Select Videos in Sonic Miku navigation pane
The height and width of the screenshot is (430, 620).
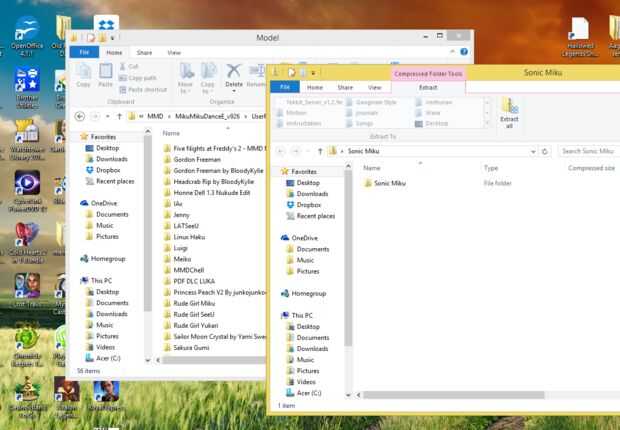[x=301, y=382]
